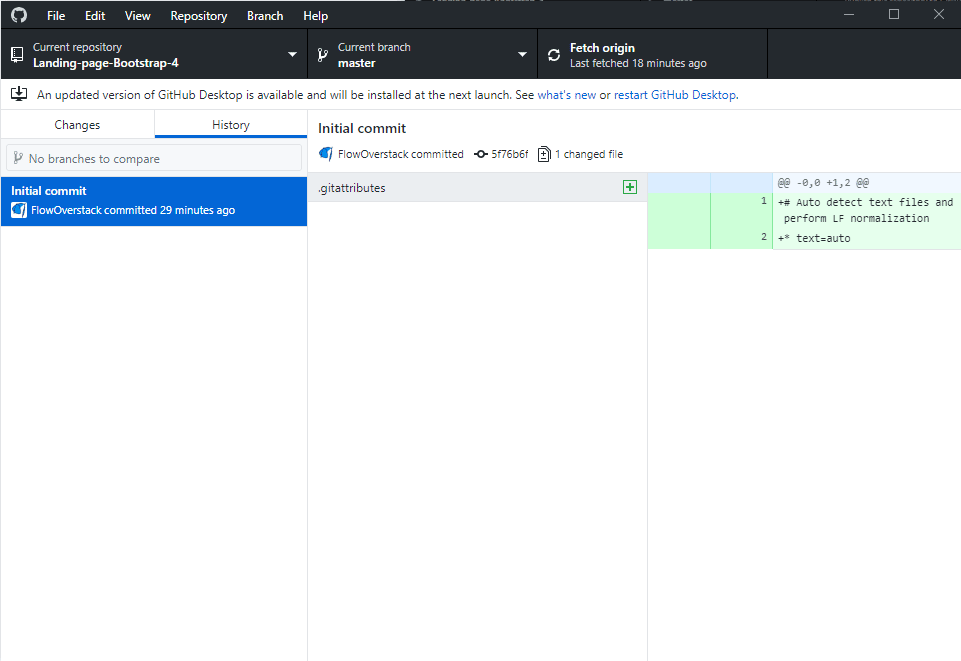The width and height of the screenshot is (961, 661).
Task: Click FlowOverstack committed text in details header
Action: coord(401,154)
